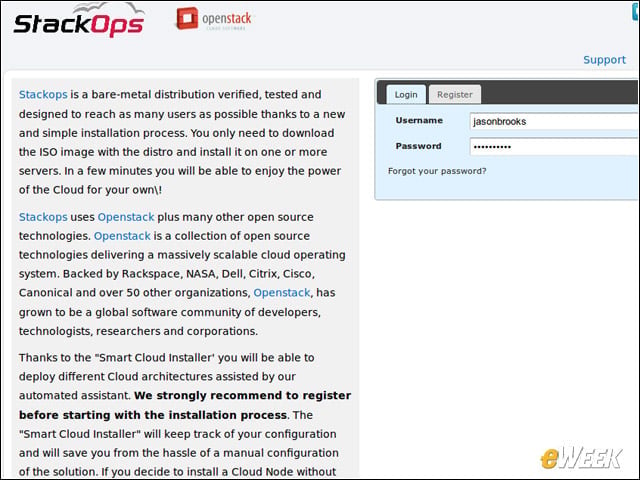
Task: Switch to the Register tab
Action: tap(455, 94)
